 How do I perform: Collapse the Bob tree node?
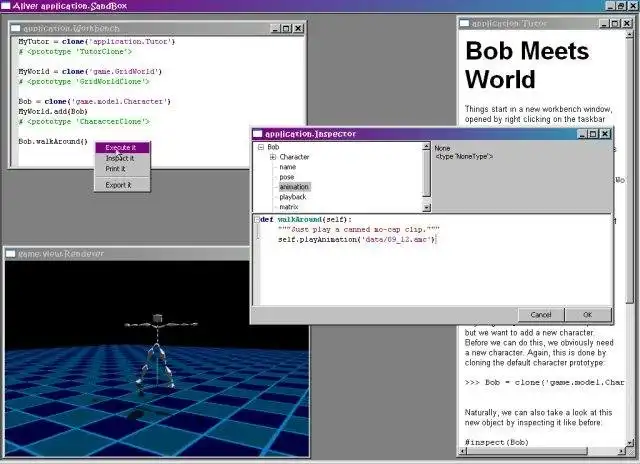pos(261,147)
